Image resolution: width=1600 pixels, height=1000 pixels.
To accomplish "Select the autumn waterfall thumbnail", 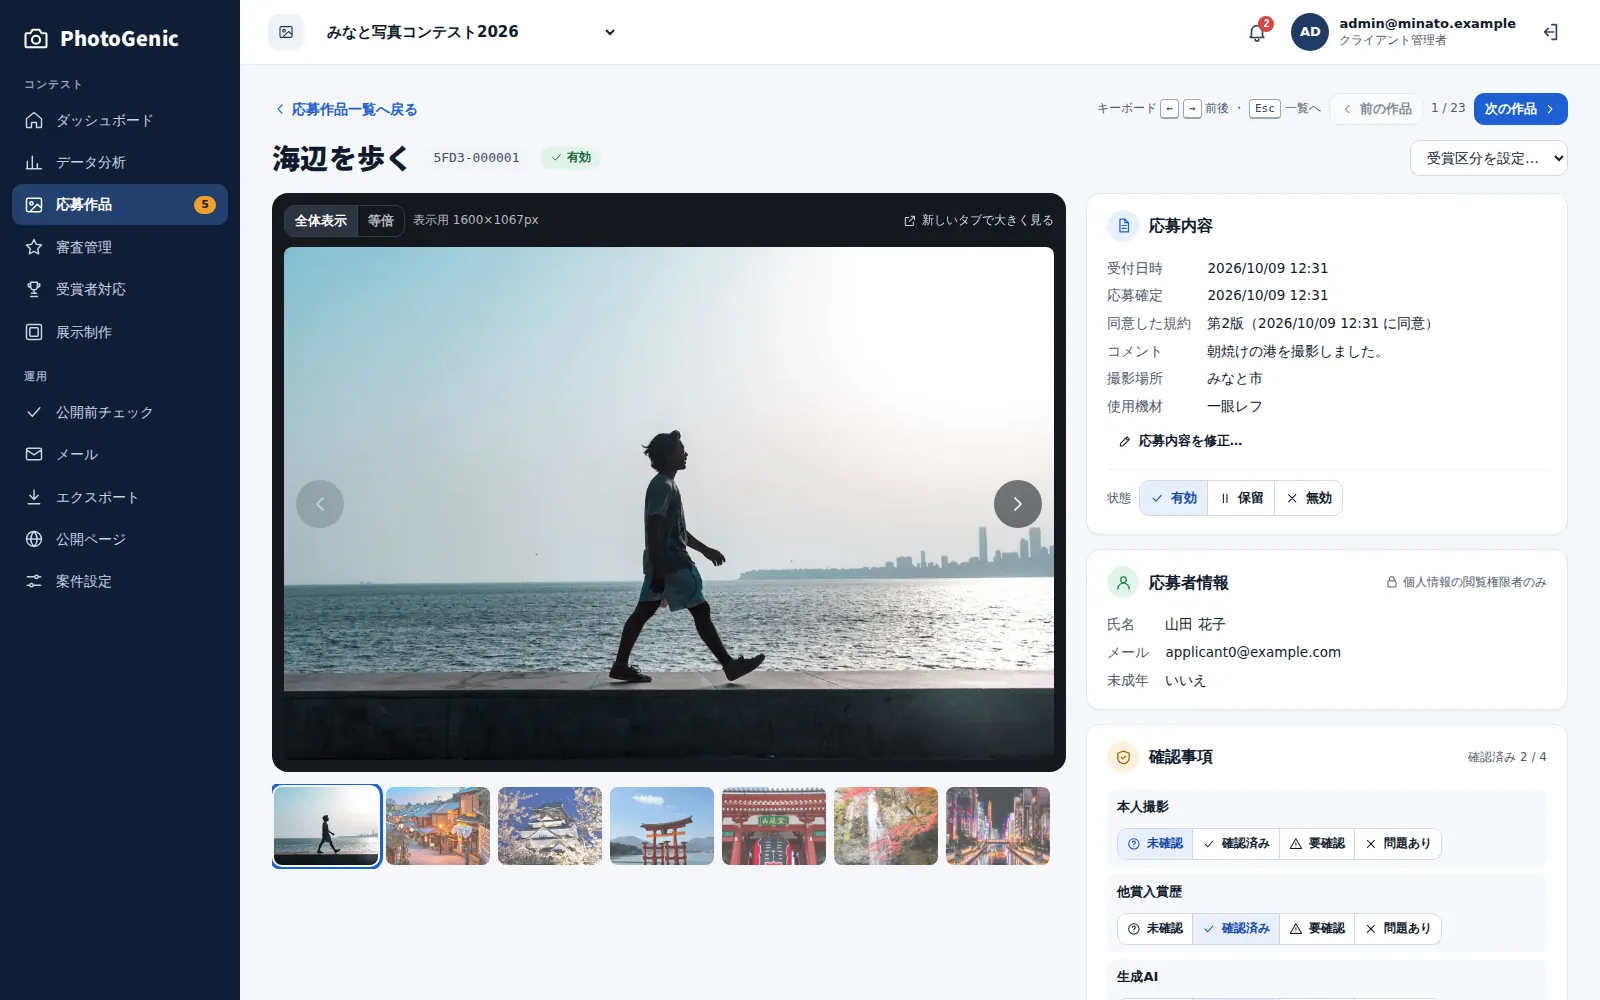I will click(x=886, y=826).
